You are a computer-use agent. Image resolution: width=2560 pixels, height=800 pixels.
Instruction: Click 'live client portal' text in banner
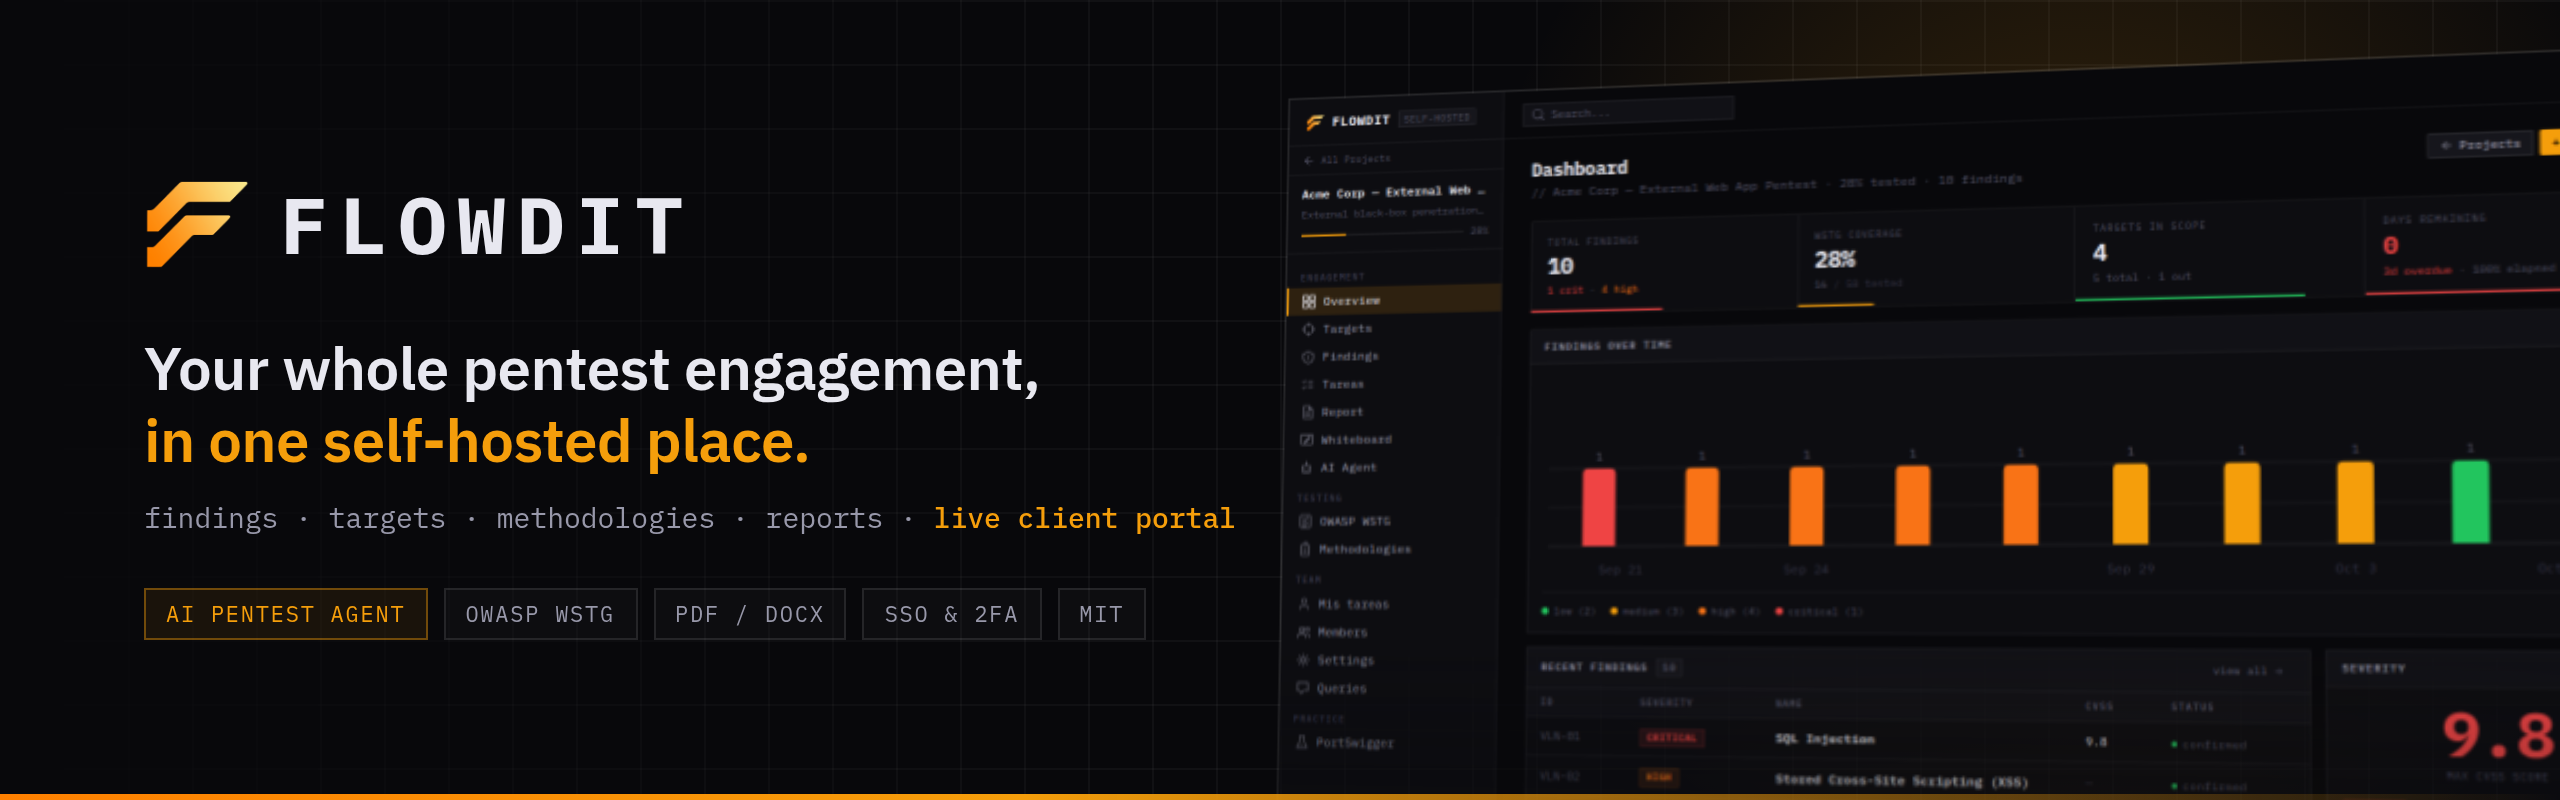pos(1084,518)
